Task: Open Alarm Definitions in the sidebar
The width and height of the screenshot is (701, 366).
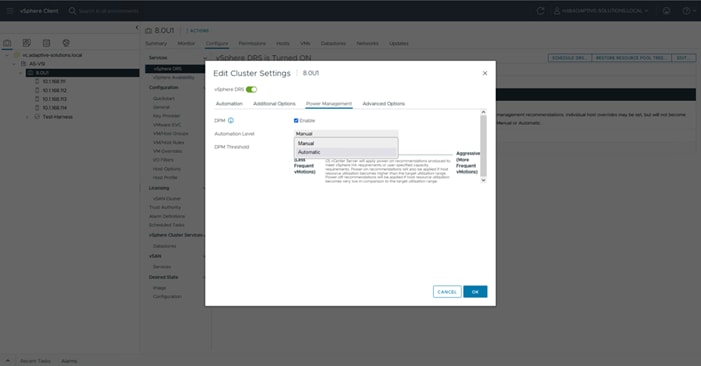Action: point(166,216)
